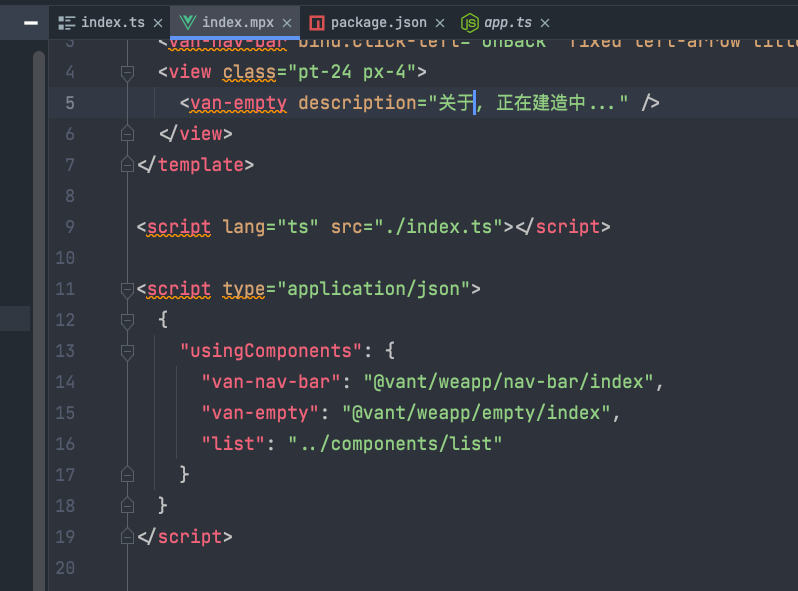798x591 pixels.
Task: Click template fold end marker on line 7
Action: [127, 164]
